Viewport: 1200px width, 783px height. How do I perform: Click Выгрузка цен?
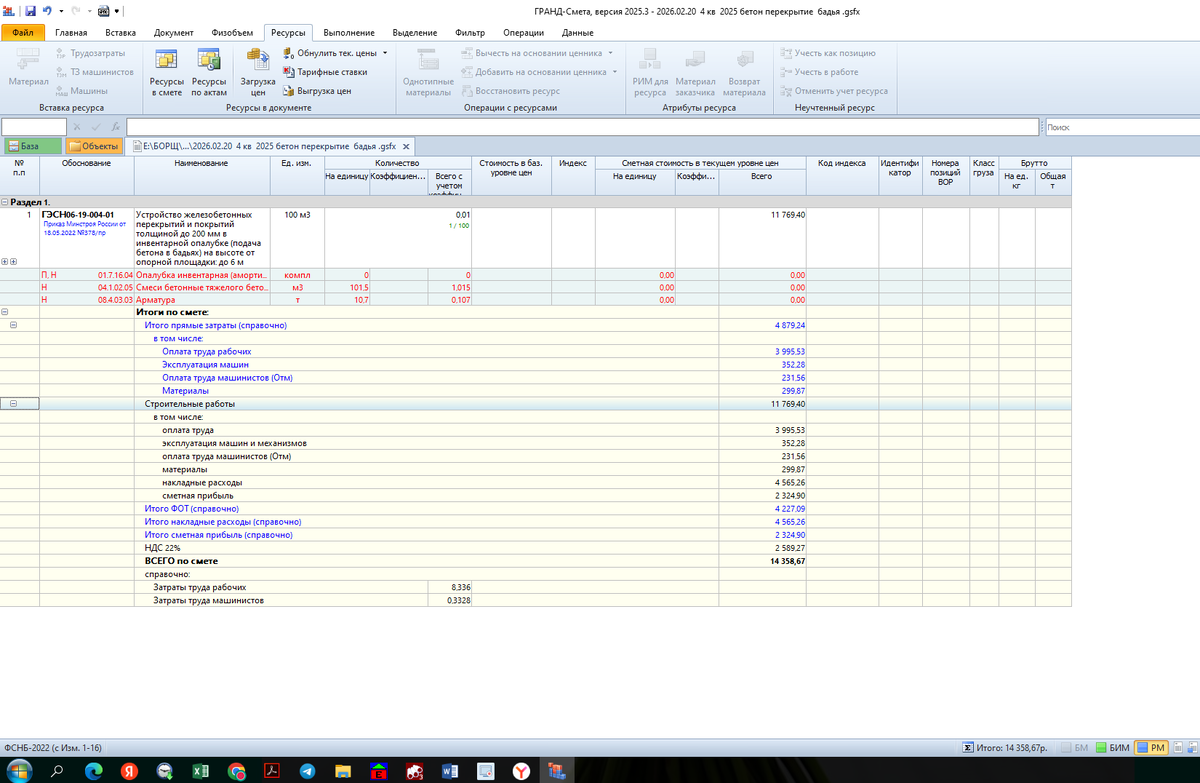(x=317, y=91)
